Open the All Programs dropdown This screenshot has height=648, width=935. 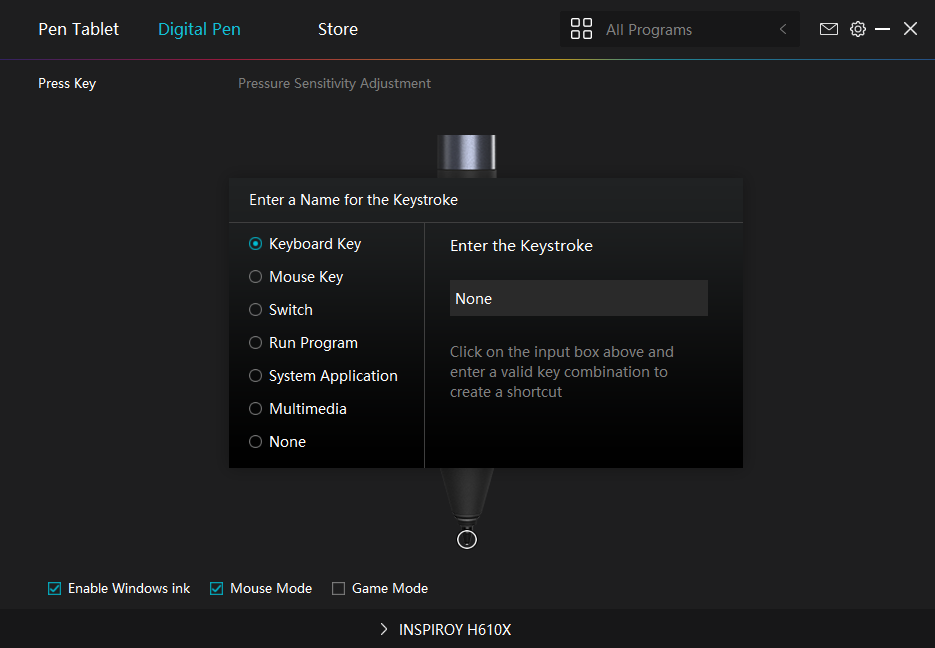point(680,30)
